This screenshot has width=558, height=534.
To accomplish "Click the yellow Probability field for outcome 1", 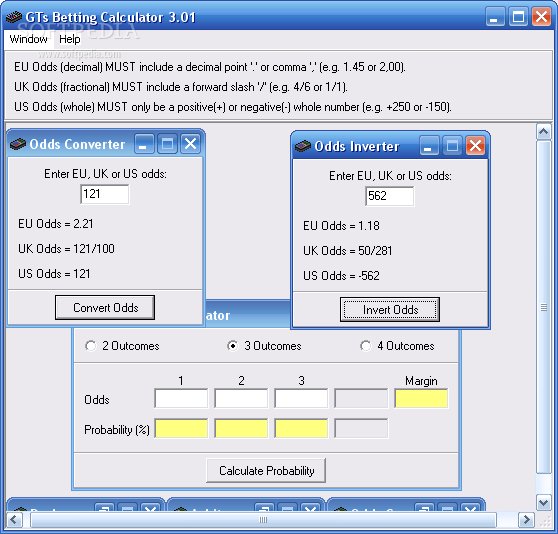I will (181, 428).
